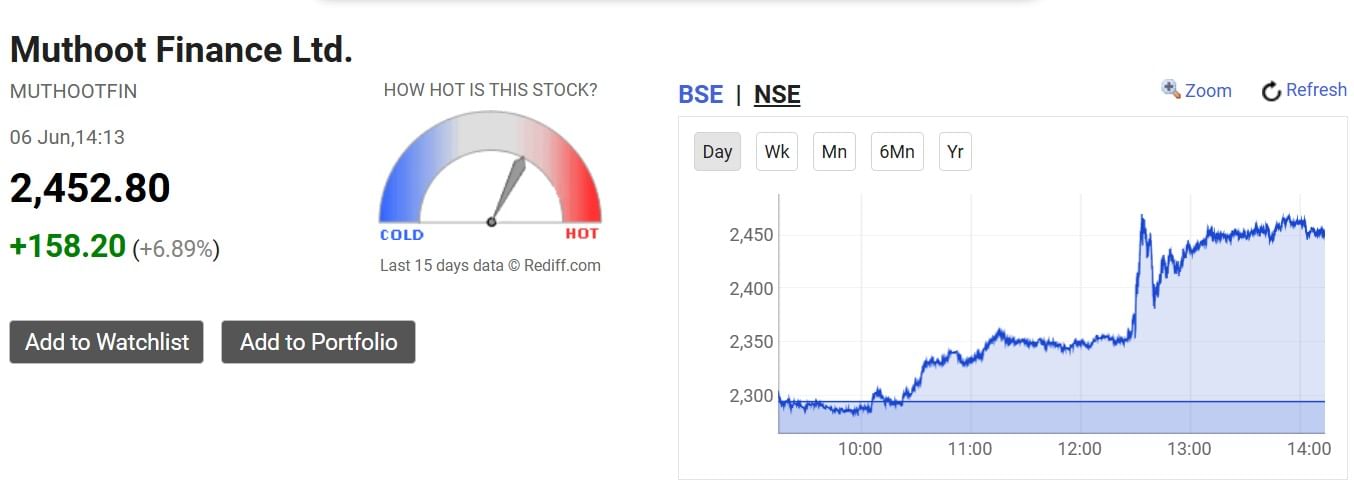Display the Yr chart range
The width and height of the screenshot is (1354, 489).
pos(955,152)
